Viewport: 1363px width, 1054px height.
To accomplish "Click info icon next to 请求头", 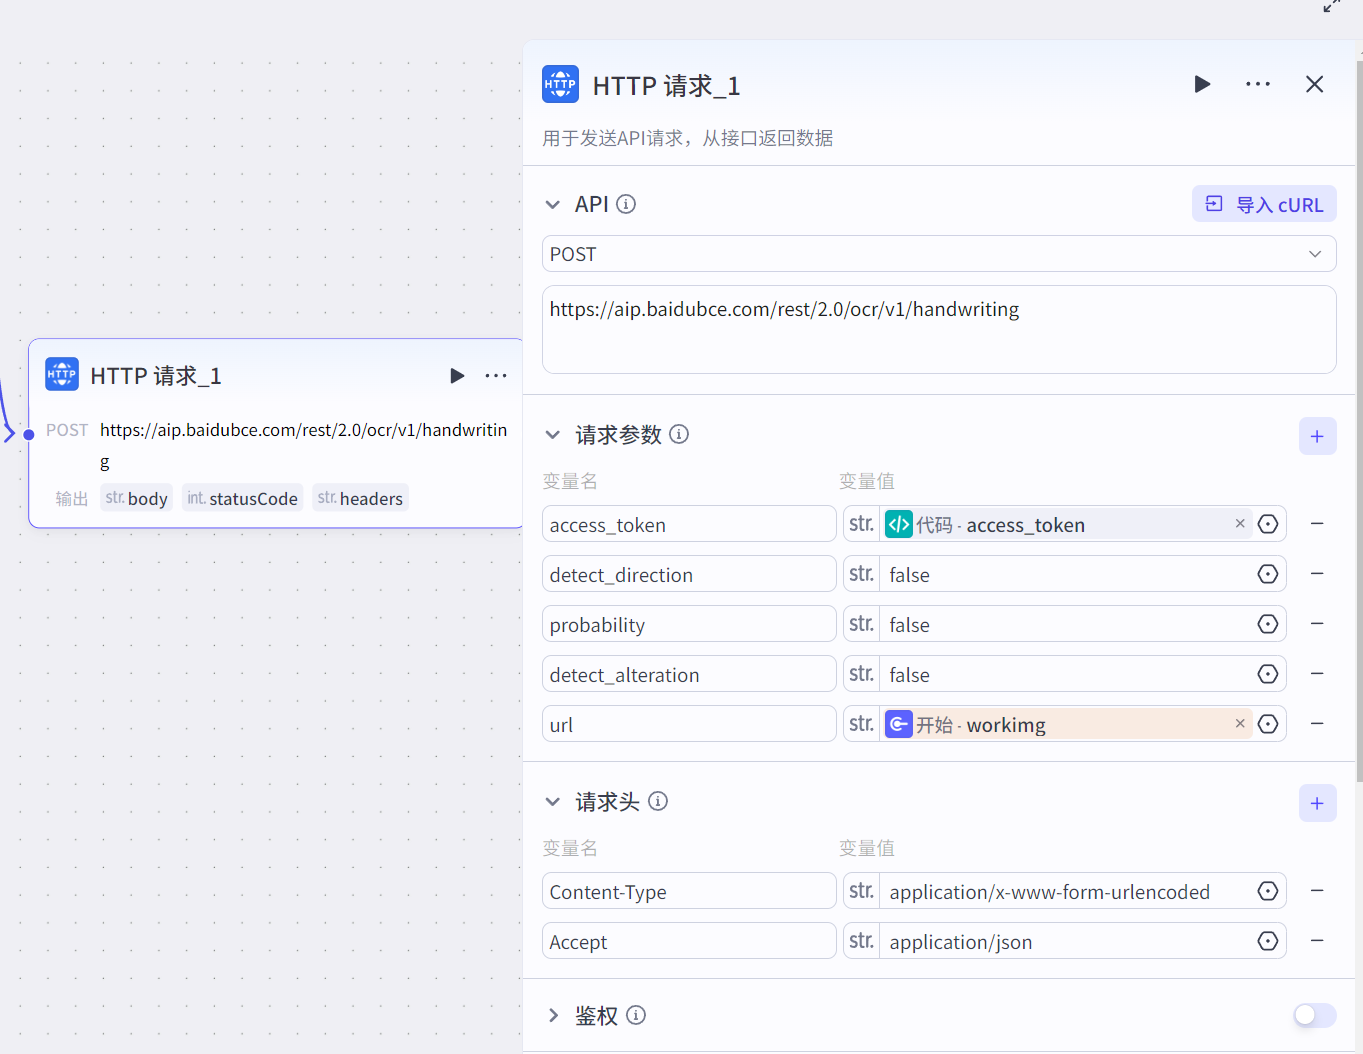I will pyautogui.click(x=658, y=801).
